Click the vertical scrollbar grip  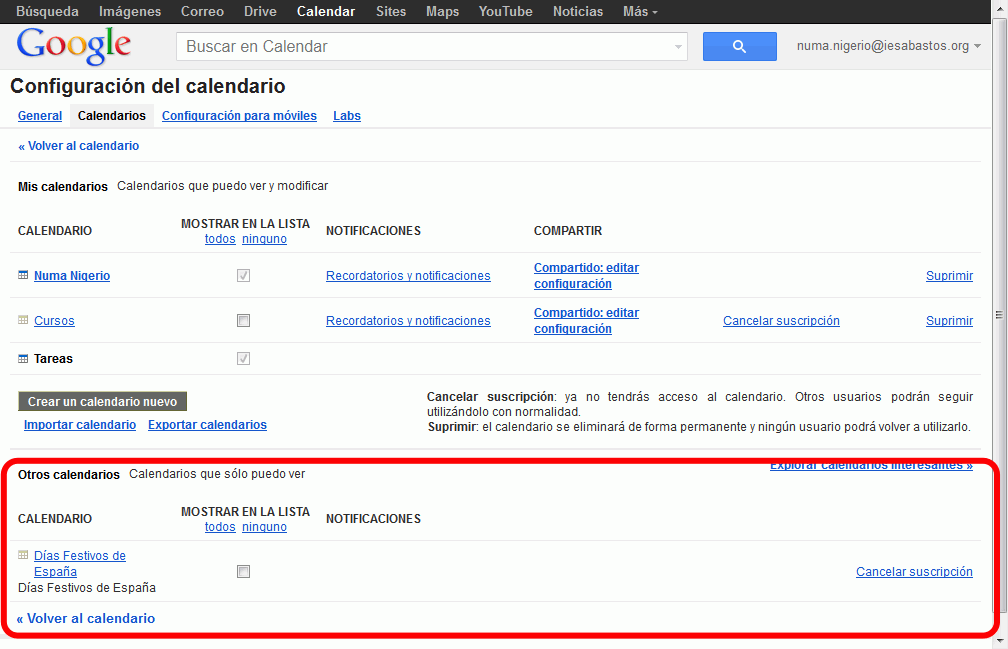[x=999, y=315]
